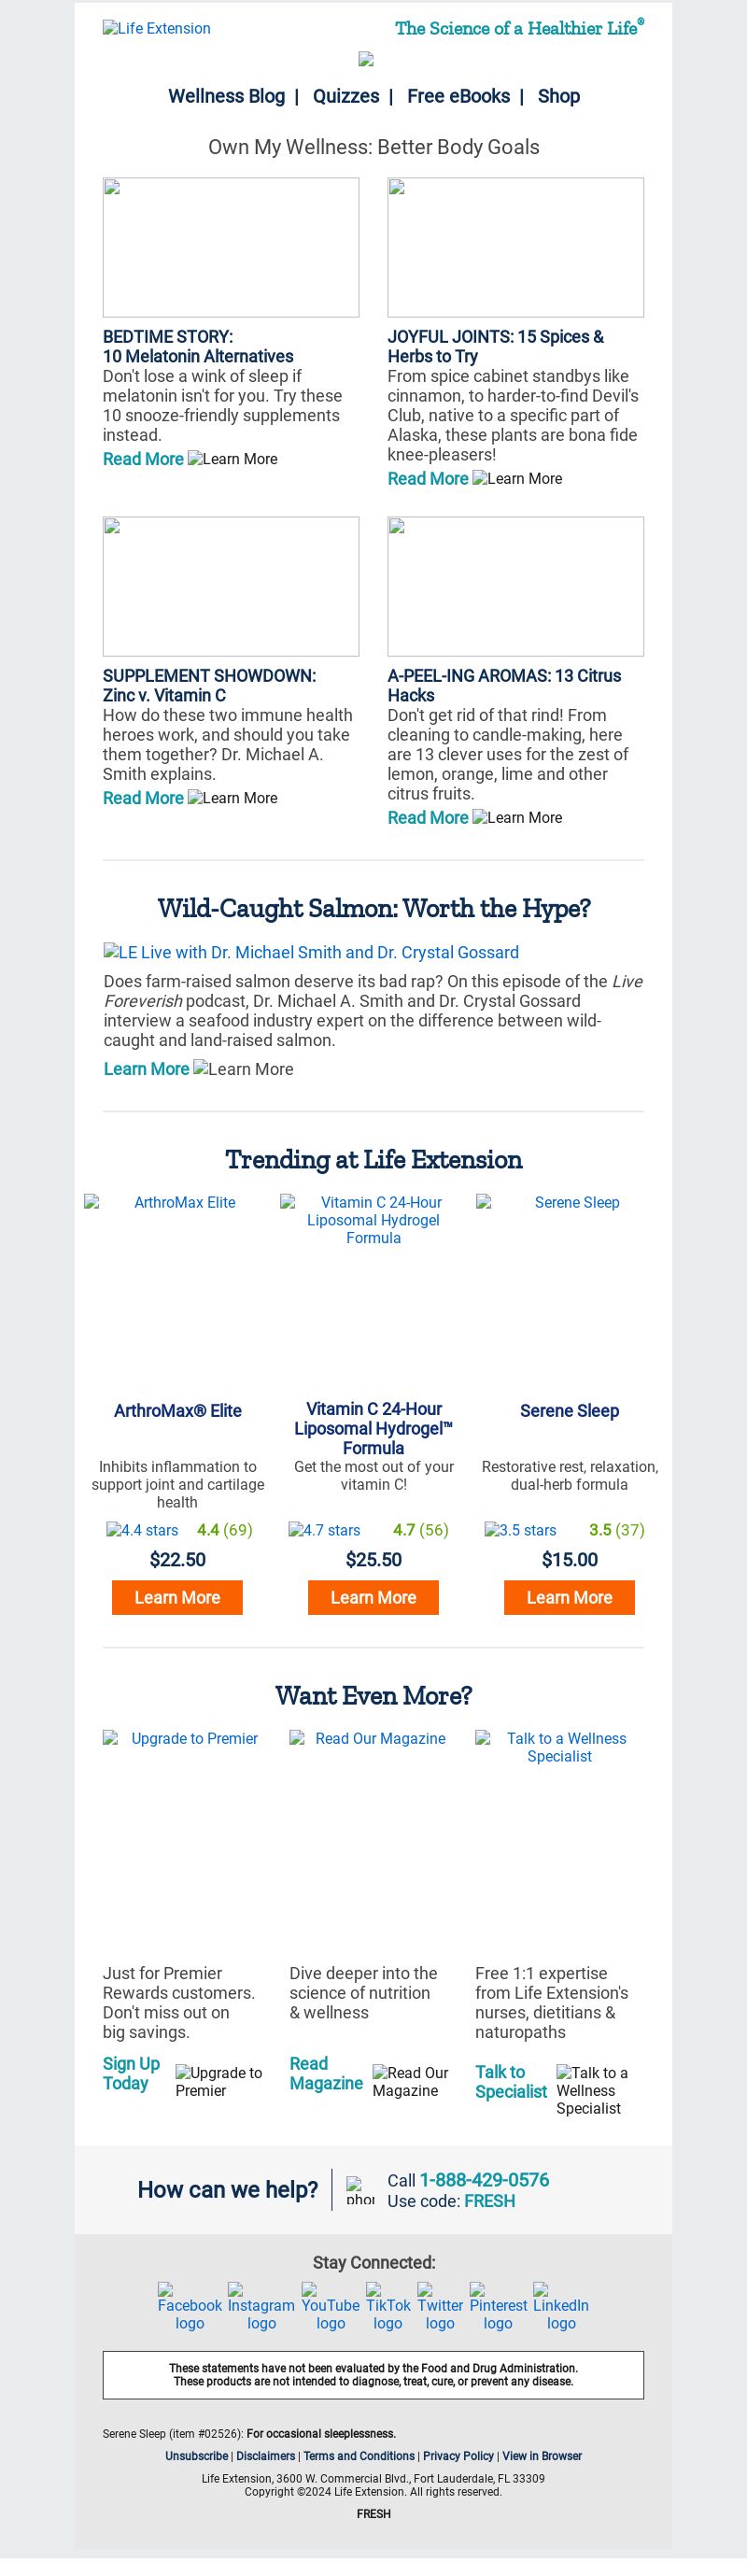The width and height of the screenshot is (747, 2576).
Task: Click the Twitter logo icon
Action: click(440, 2306)
